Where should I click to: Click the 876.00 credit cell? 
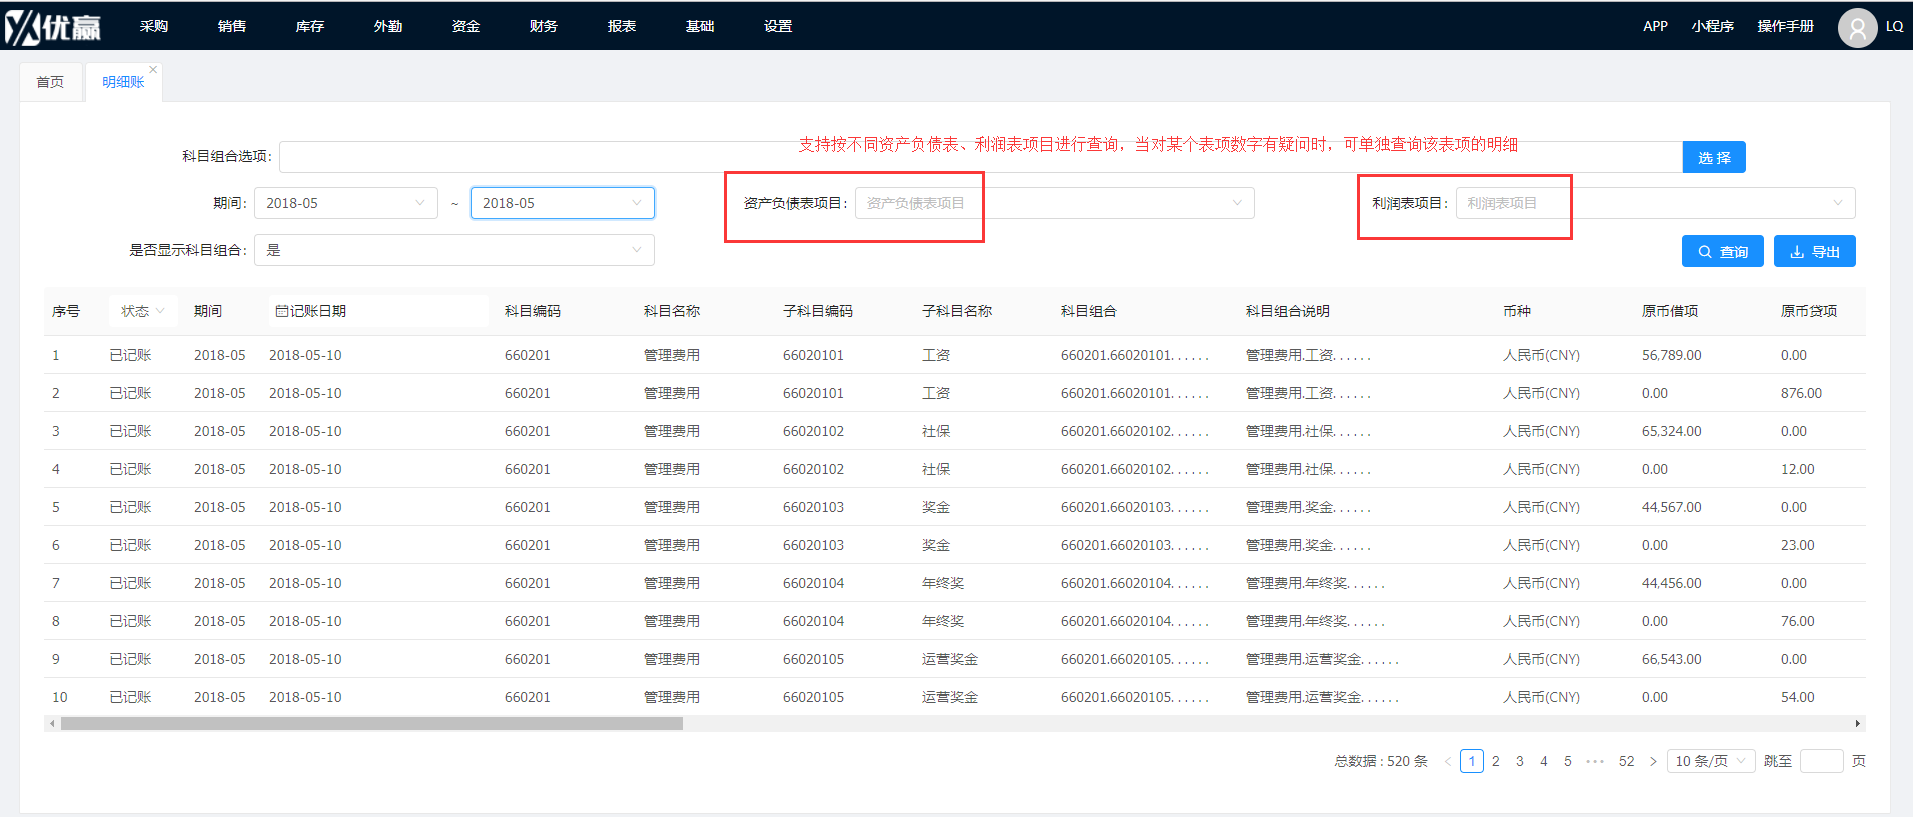coord(1801,393)
